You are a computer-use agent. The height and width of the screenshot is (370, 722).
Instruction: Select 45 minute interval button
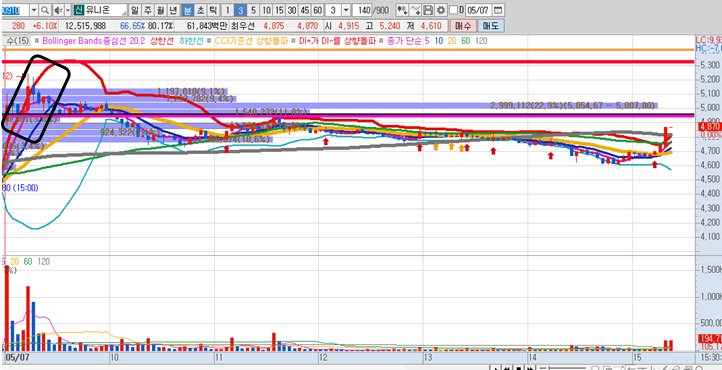coord(305,10)
